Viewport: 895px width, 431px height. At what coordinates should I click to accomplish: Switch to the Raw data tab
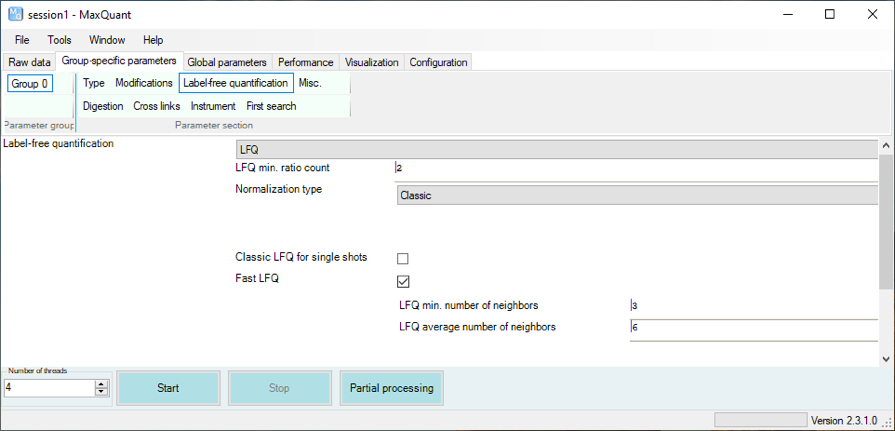tap(29, 62)
